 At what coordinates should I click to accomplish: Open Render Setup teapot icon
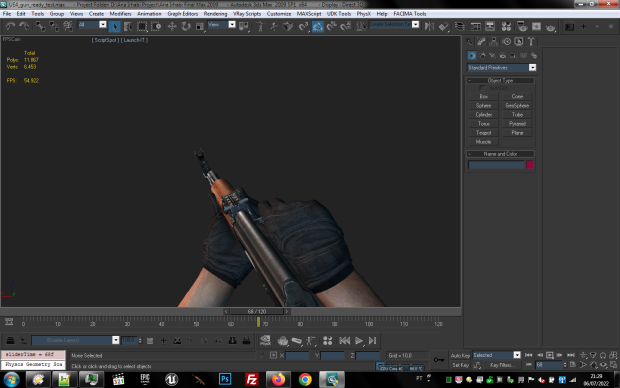[522, 26]
